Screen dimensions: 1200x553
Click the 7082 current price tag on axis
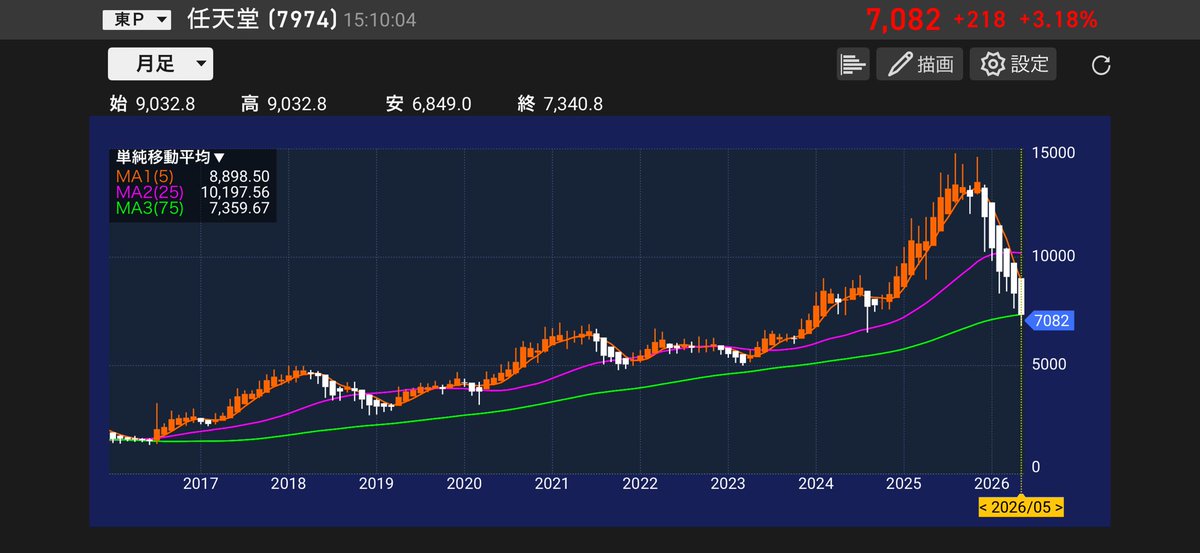click(x=1049, y=321)
